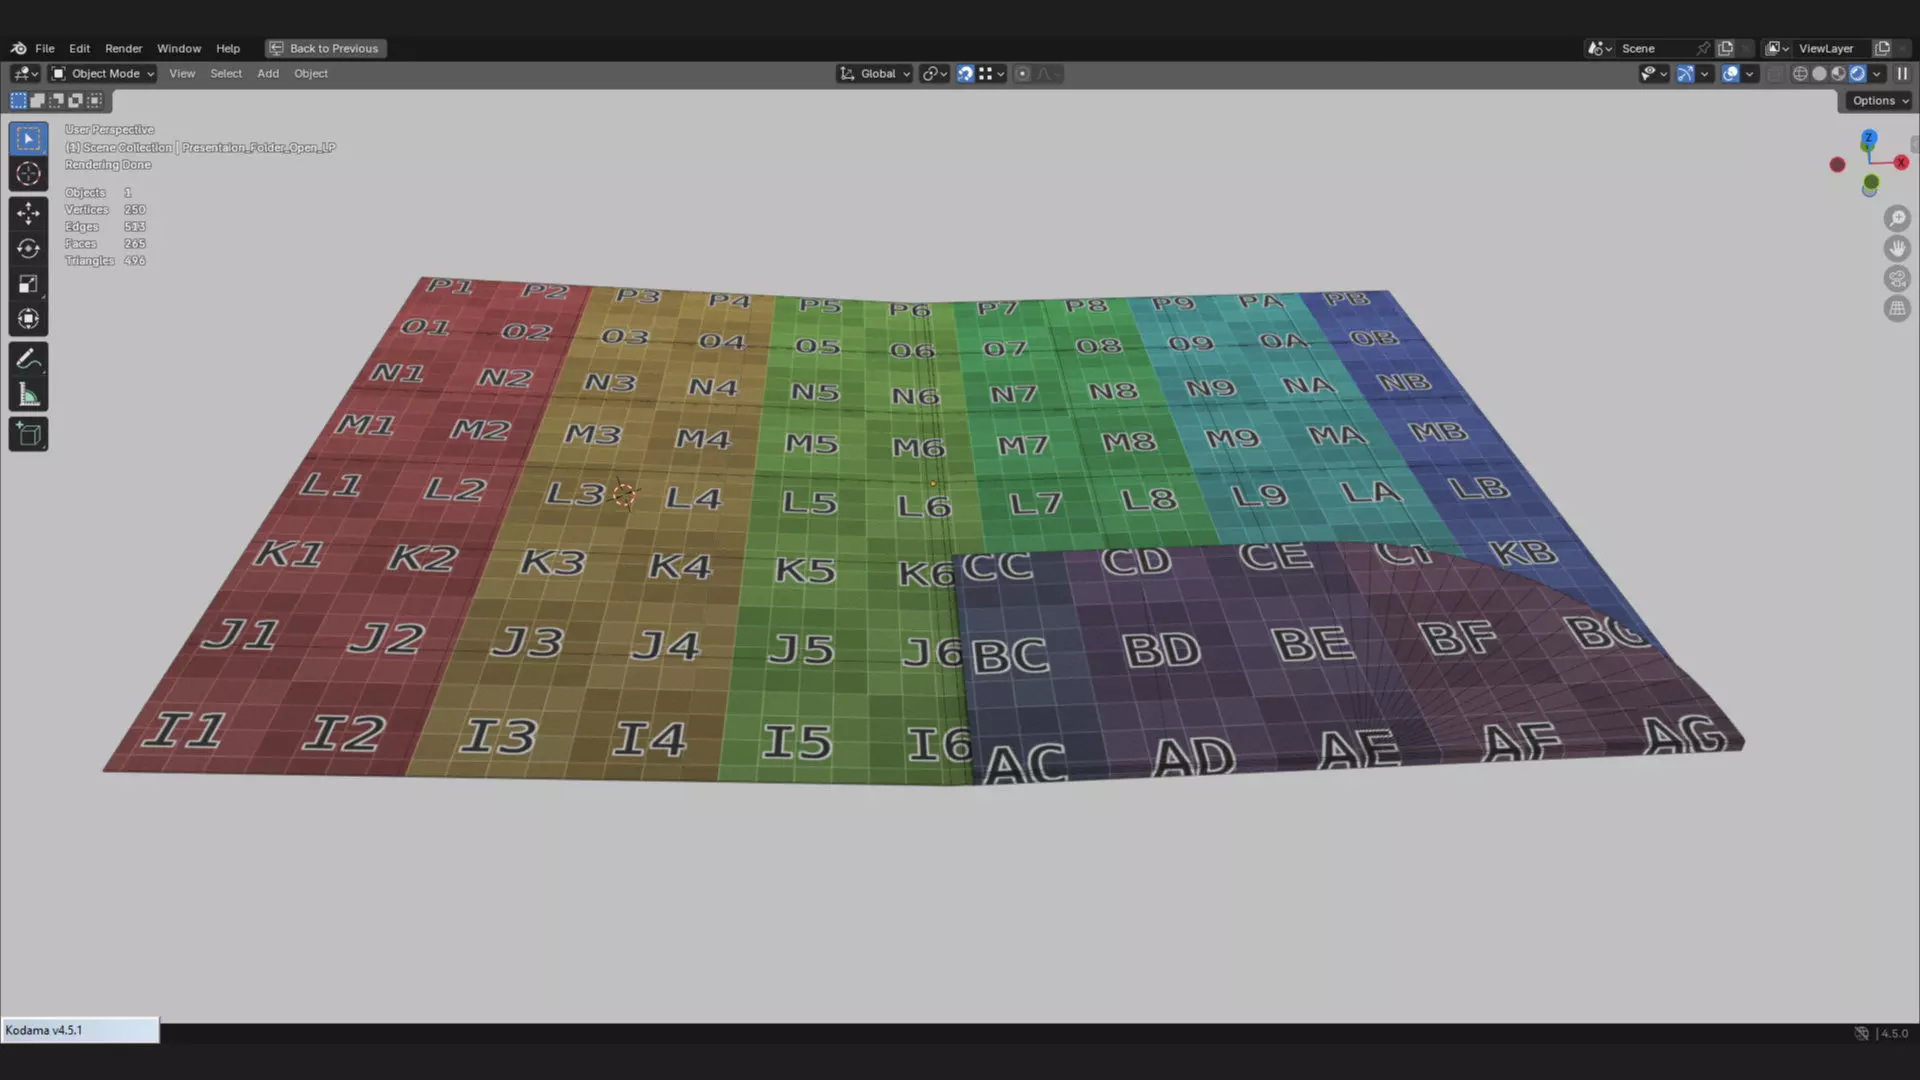Switch to perspective/orthographic view icon
Screen dimensions: 1920x1080
click(x=1897, y=309)
